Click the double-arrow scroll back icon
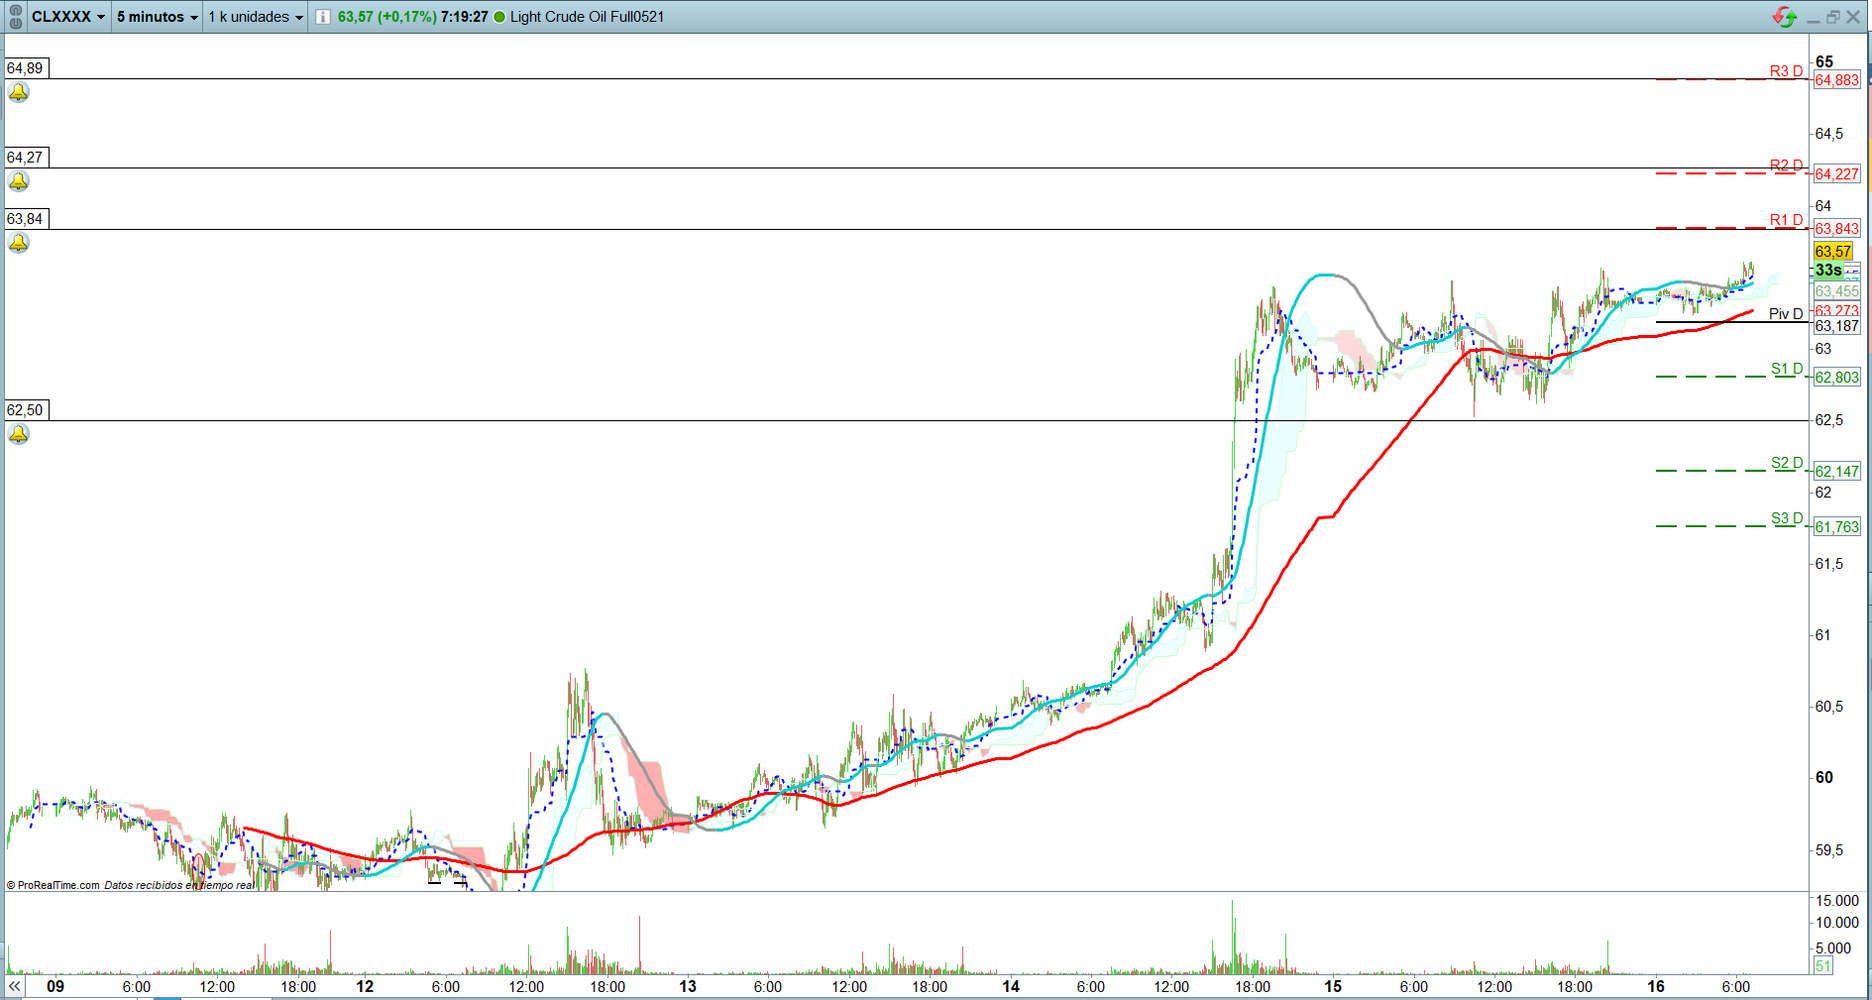The width and height of the screenshot is (1872, 1000). click(x=14, y=986)
